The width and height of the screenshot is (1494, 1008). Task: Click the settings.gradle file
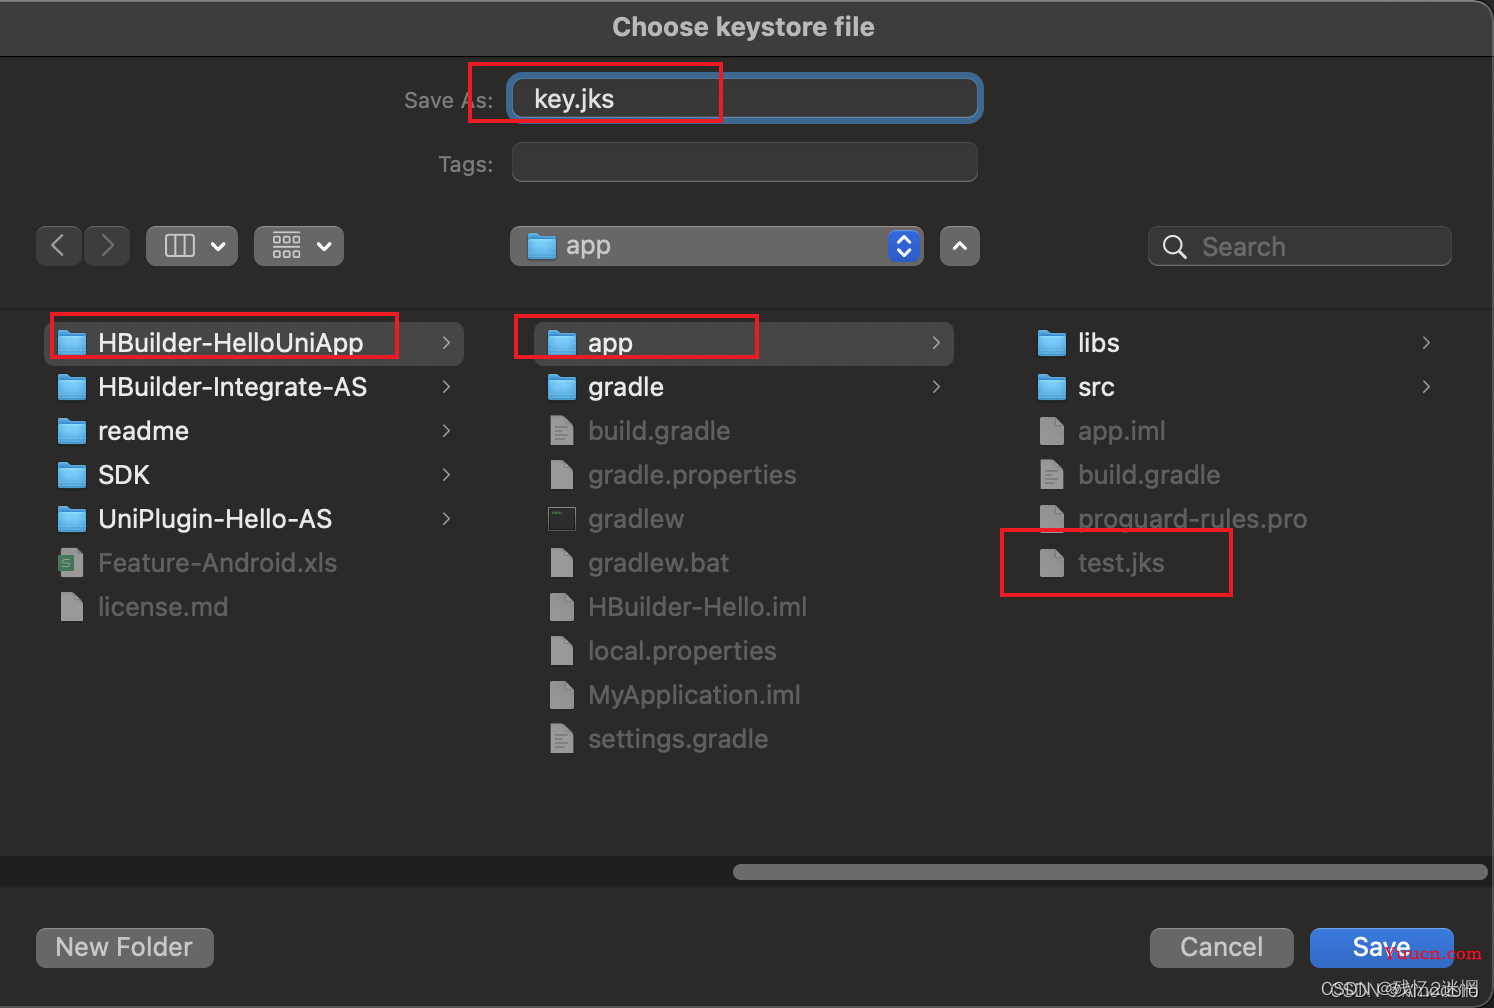[744, 739]
